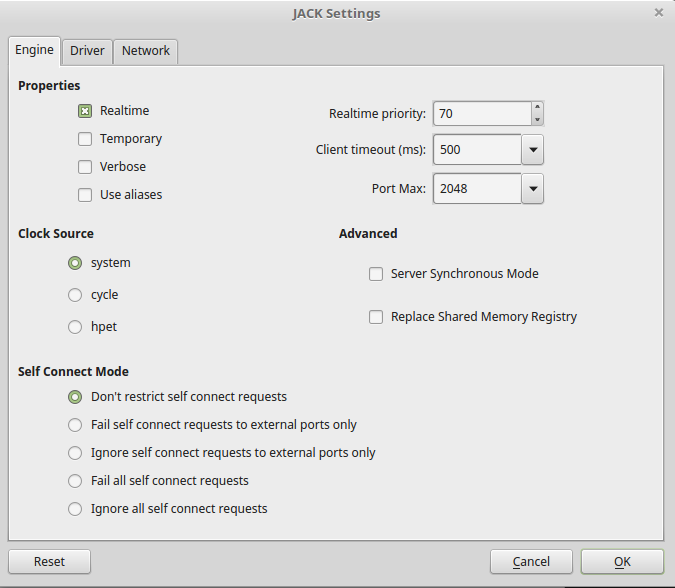Click the OK button
The image size is (675, 588).
pyautogui.click(x=622, y=562)
